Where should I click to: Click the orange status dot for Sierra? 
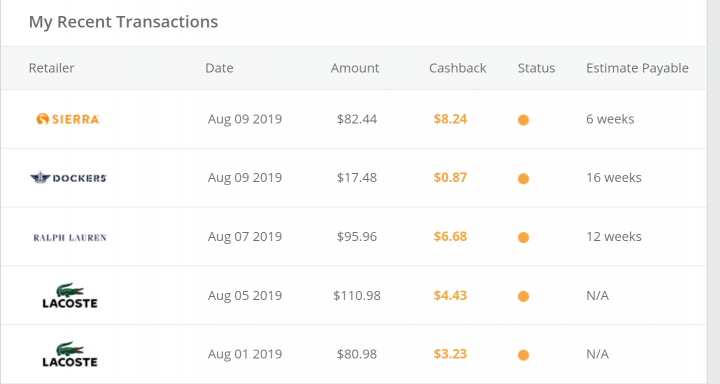point(523,120)
